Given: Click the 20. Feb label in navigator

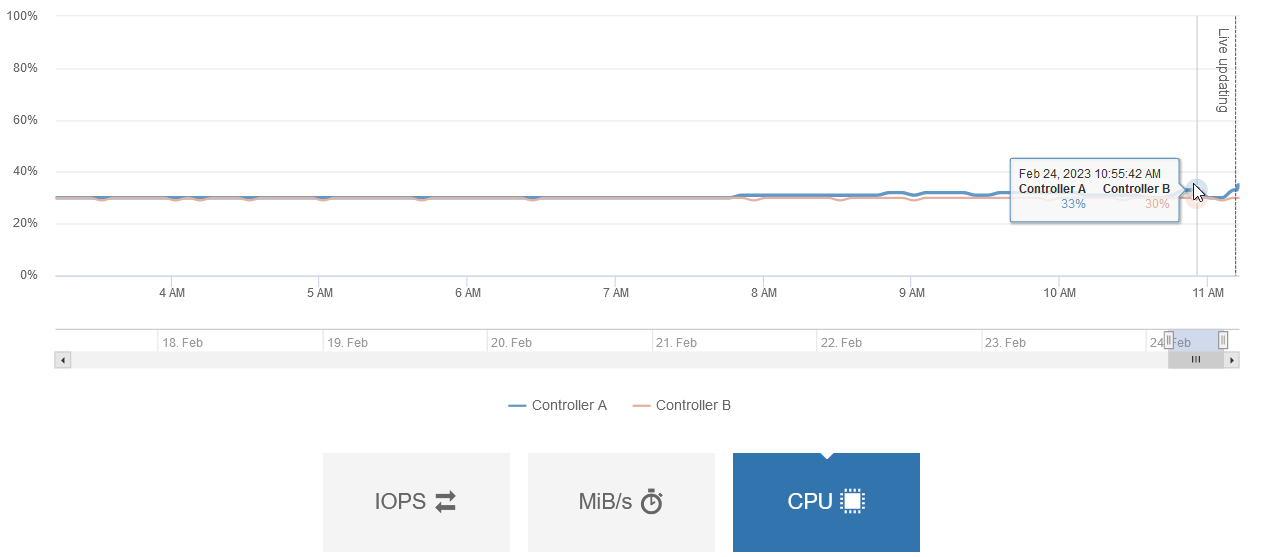Looking at the screenshot, I should click(x=512, y=343).
